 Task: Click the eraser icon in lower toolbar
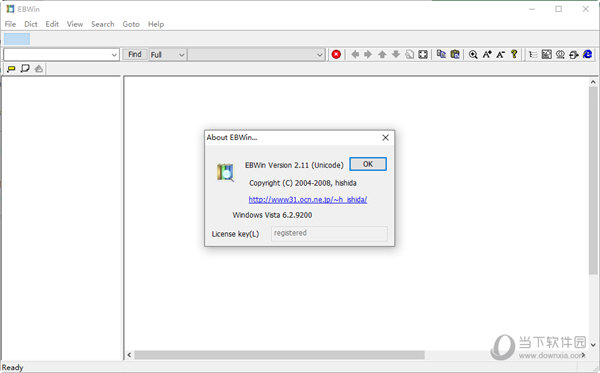point(39,69)
